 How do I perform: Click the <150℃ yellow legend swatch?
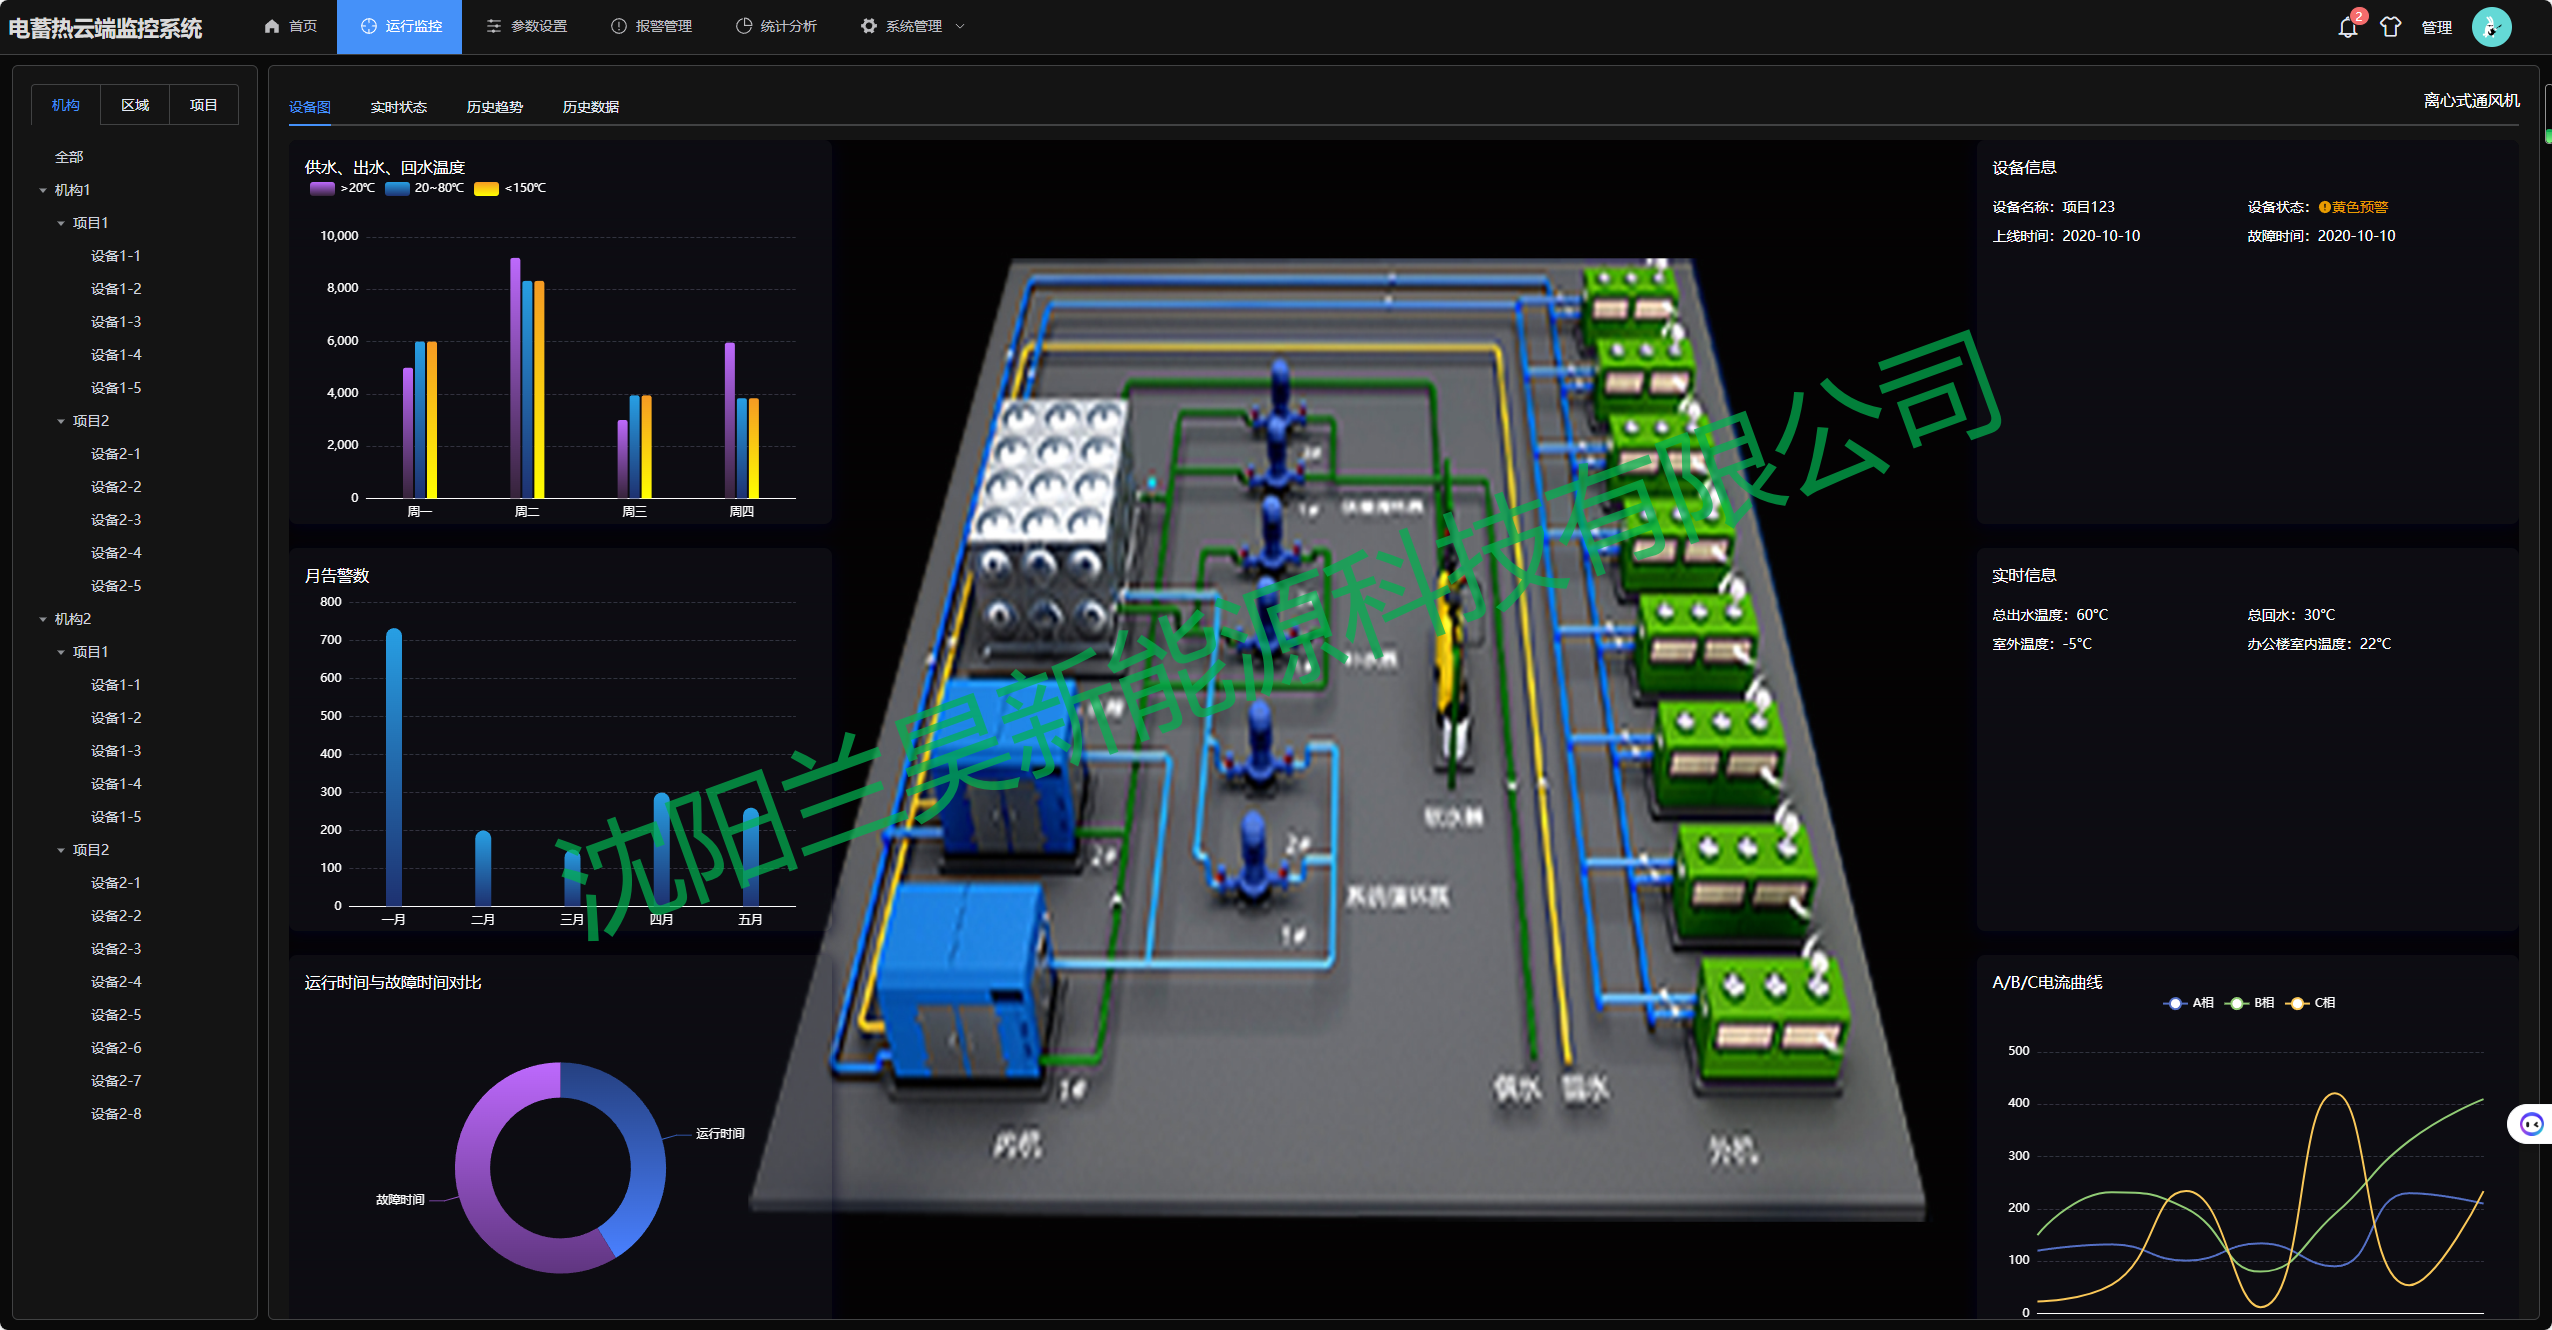(x=486, y=188)
